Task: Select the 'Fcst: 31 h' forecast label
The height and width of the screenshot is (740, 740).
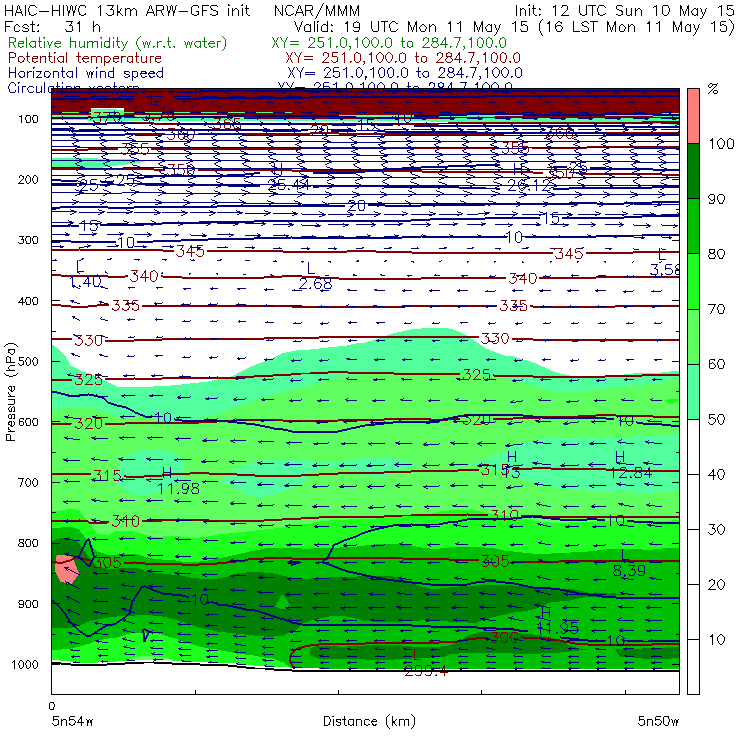Action: (52, 26)
